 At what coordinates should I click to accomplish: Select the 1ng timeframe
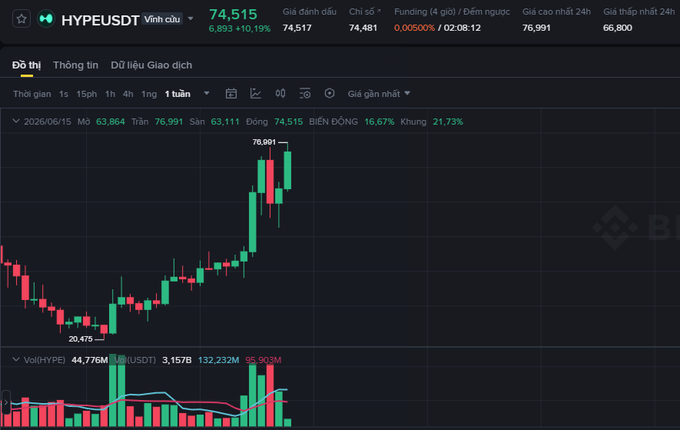point(149,94)
